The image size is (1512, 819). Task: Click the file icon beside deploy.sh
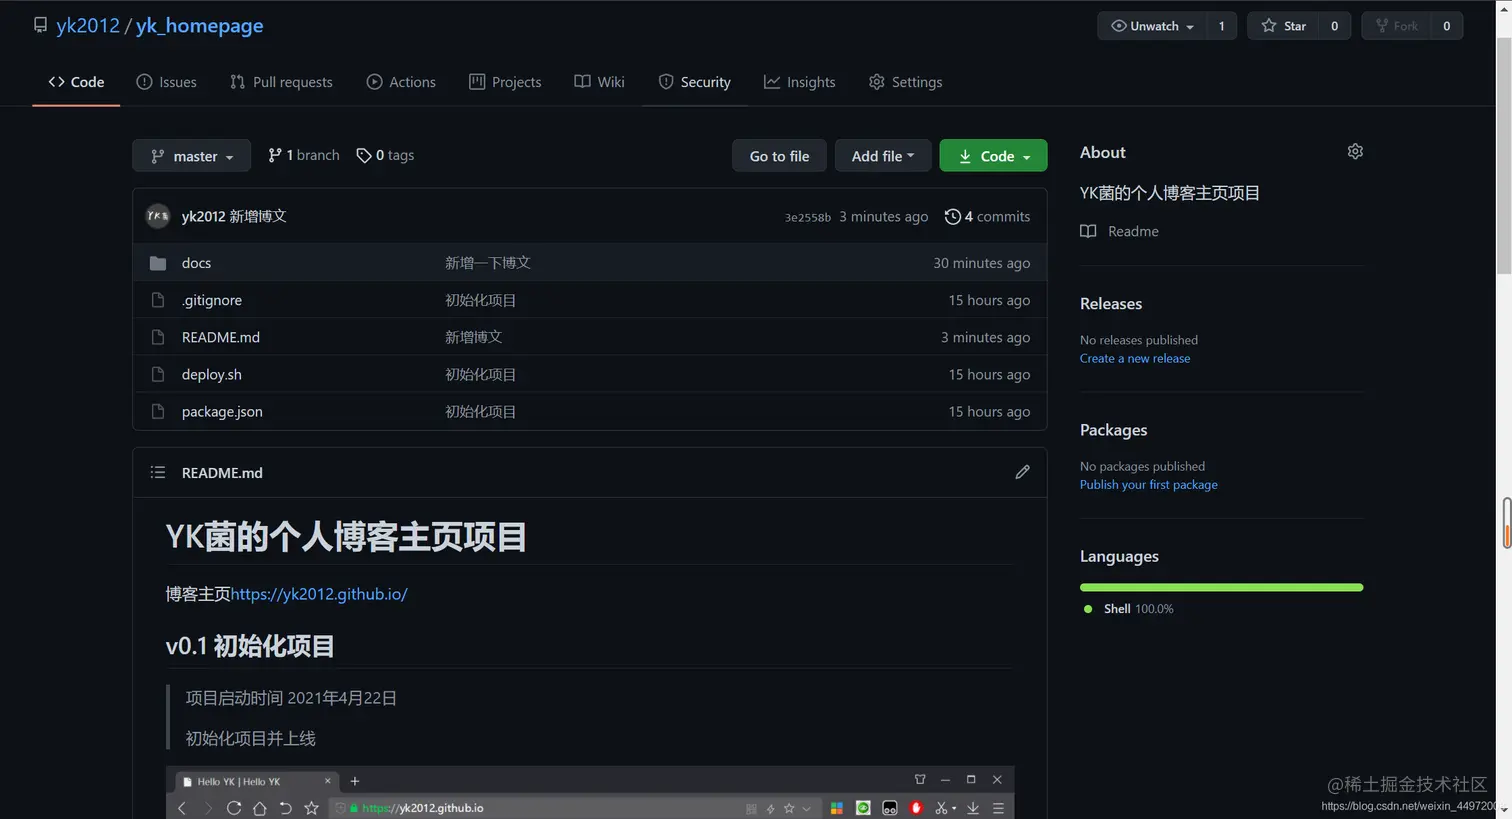click(157, 374)
